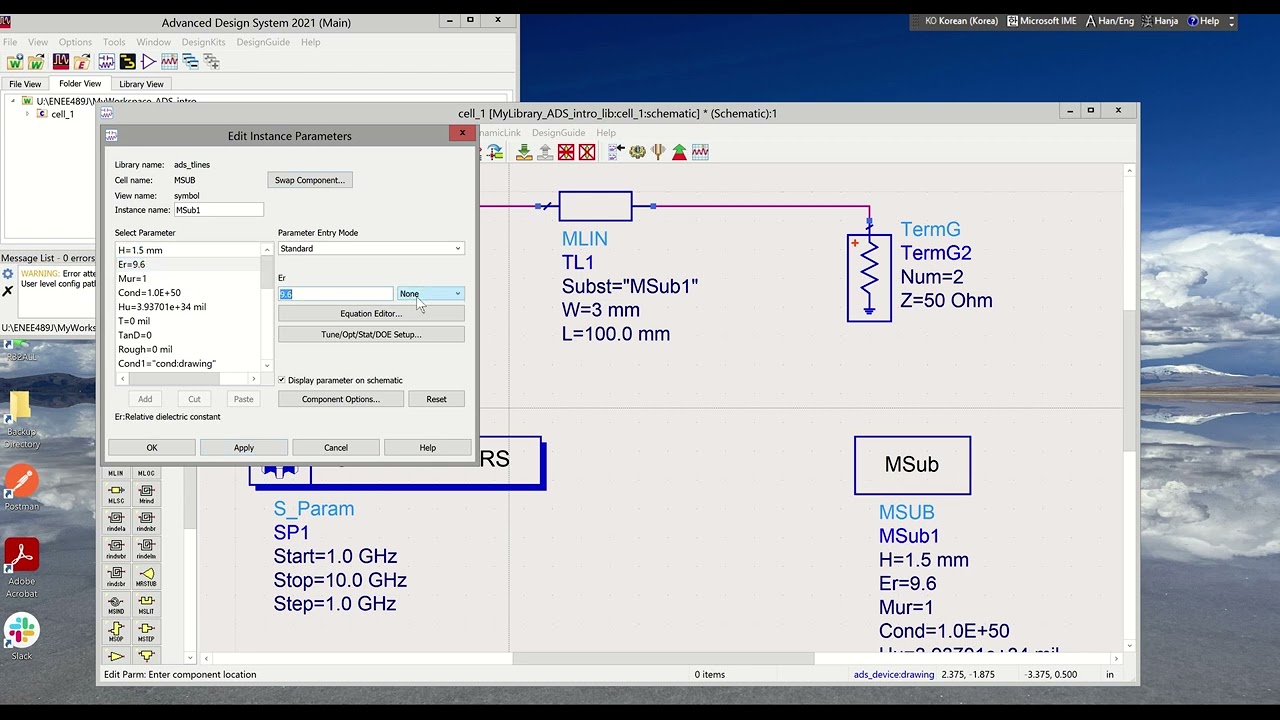Create new layout window from Main toolbar
Viewport: 1280px width, 720px height.
(128, 62)
